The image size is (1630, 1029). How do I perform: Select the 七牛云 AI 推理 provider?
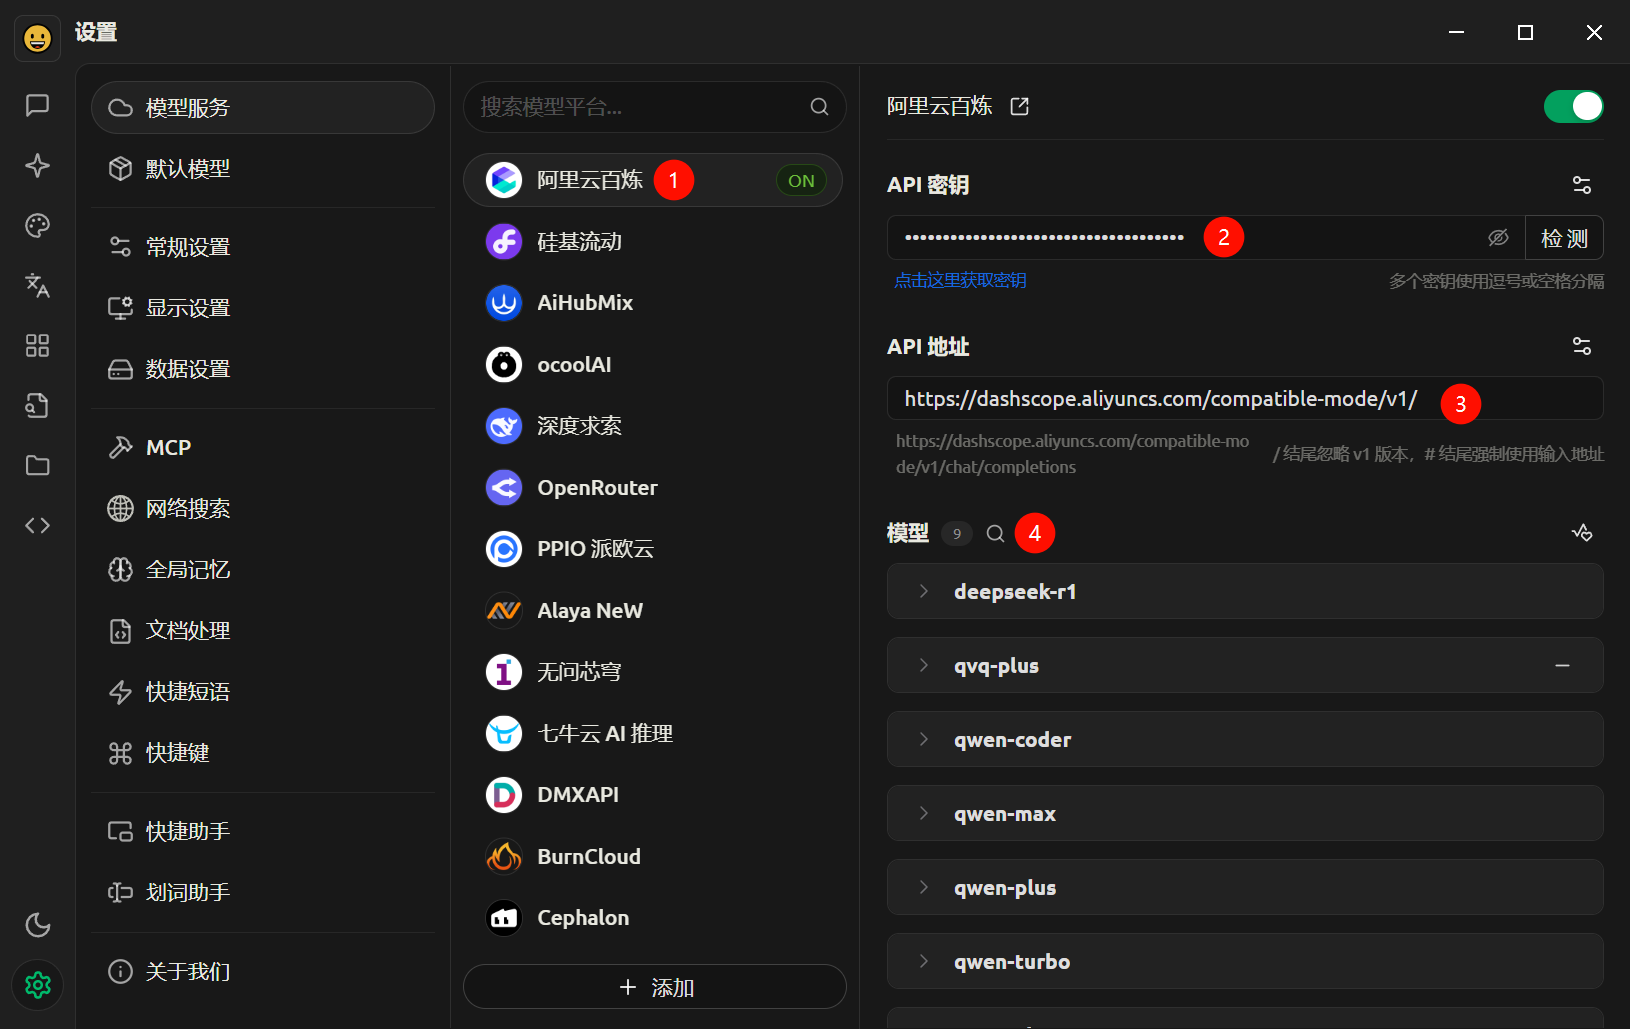coord(652,734)
